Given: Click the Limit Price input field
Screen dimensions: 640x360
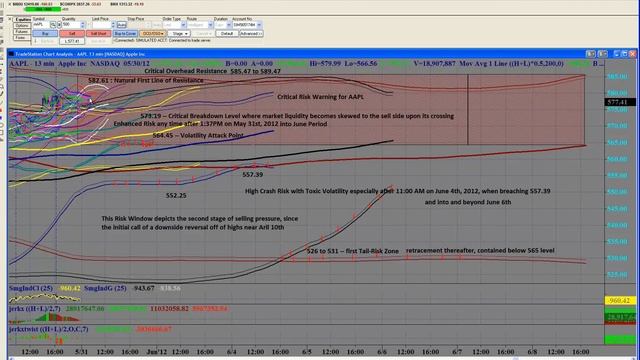Looking at the screenshot, I should click(101, 25).
